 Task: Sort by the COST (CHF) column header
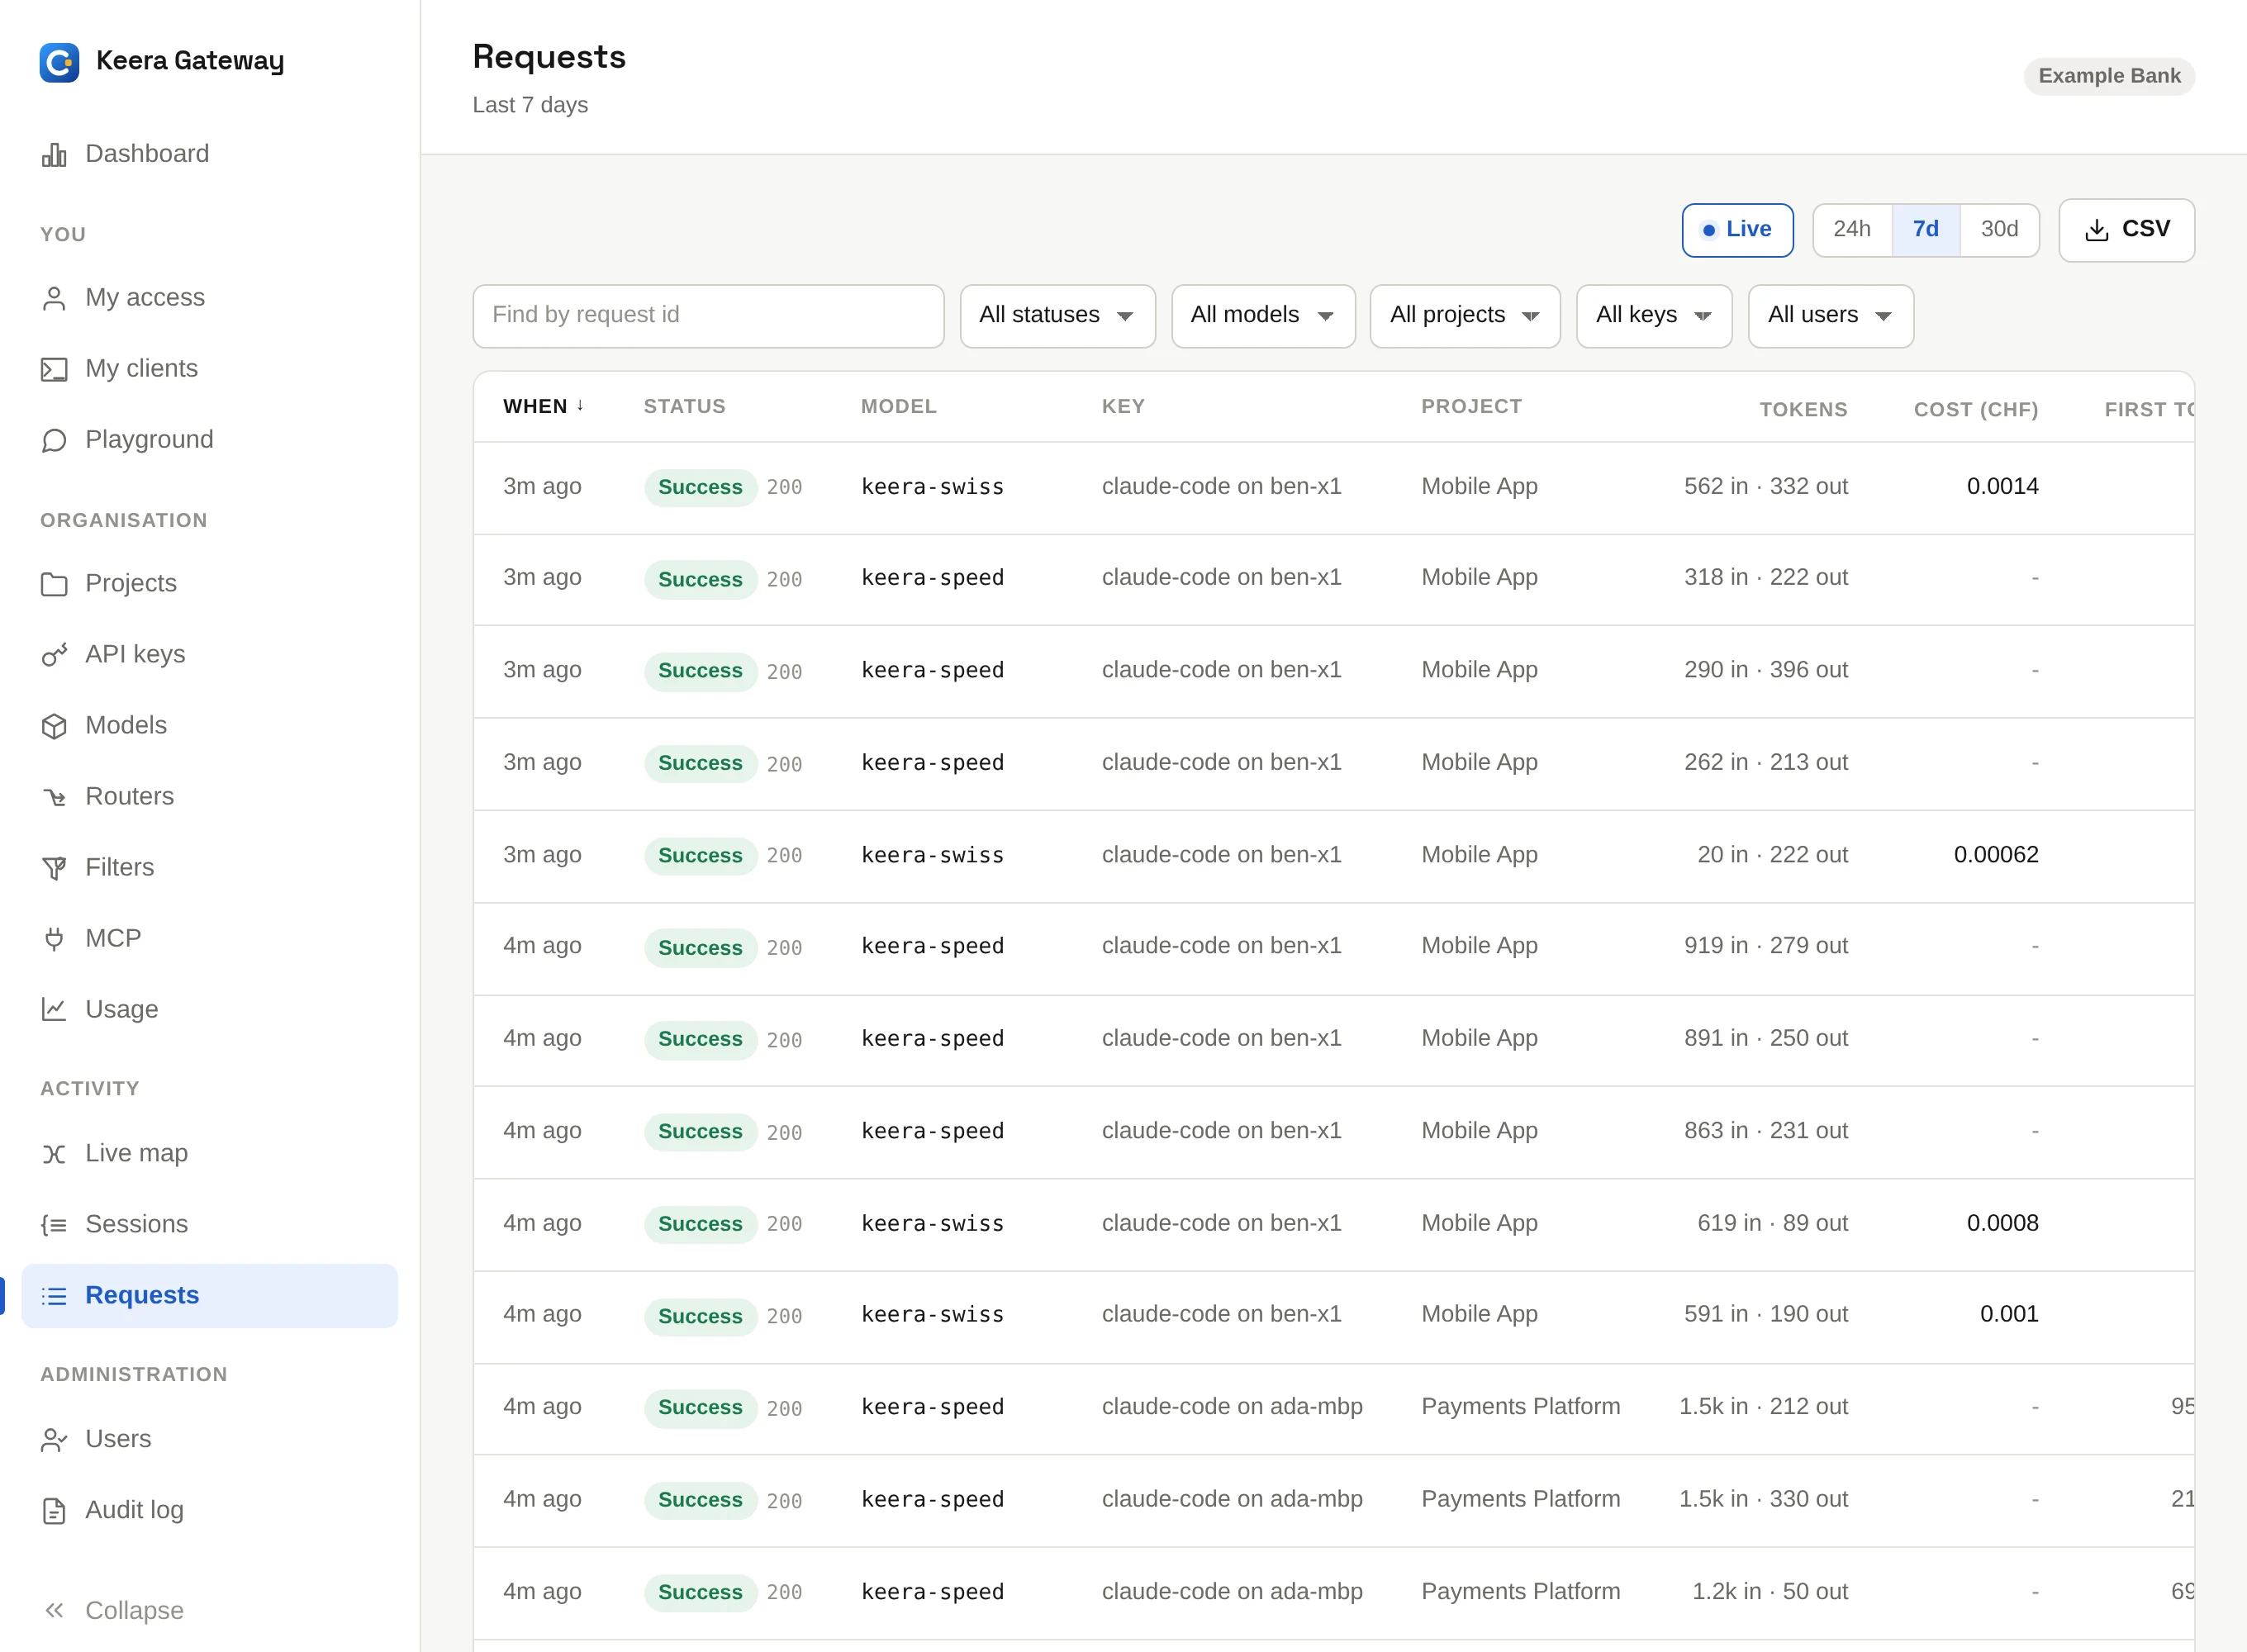tap(1975, 410)
